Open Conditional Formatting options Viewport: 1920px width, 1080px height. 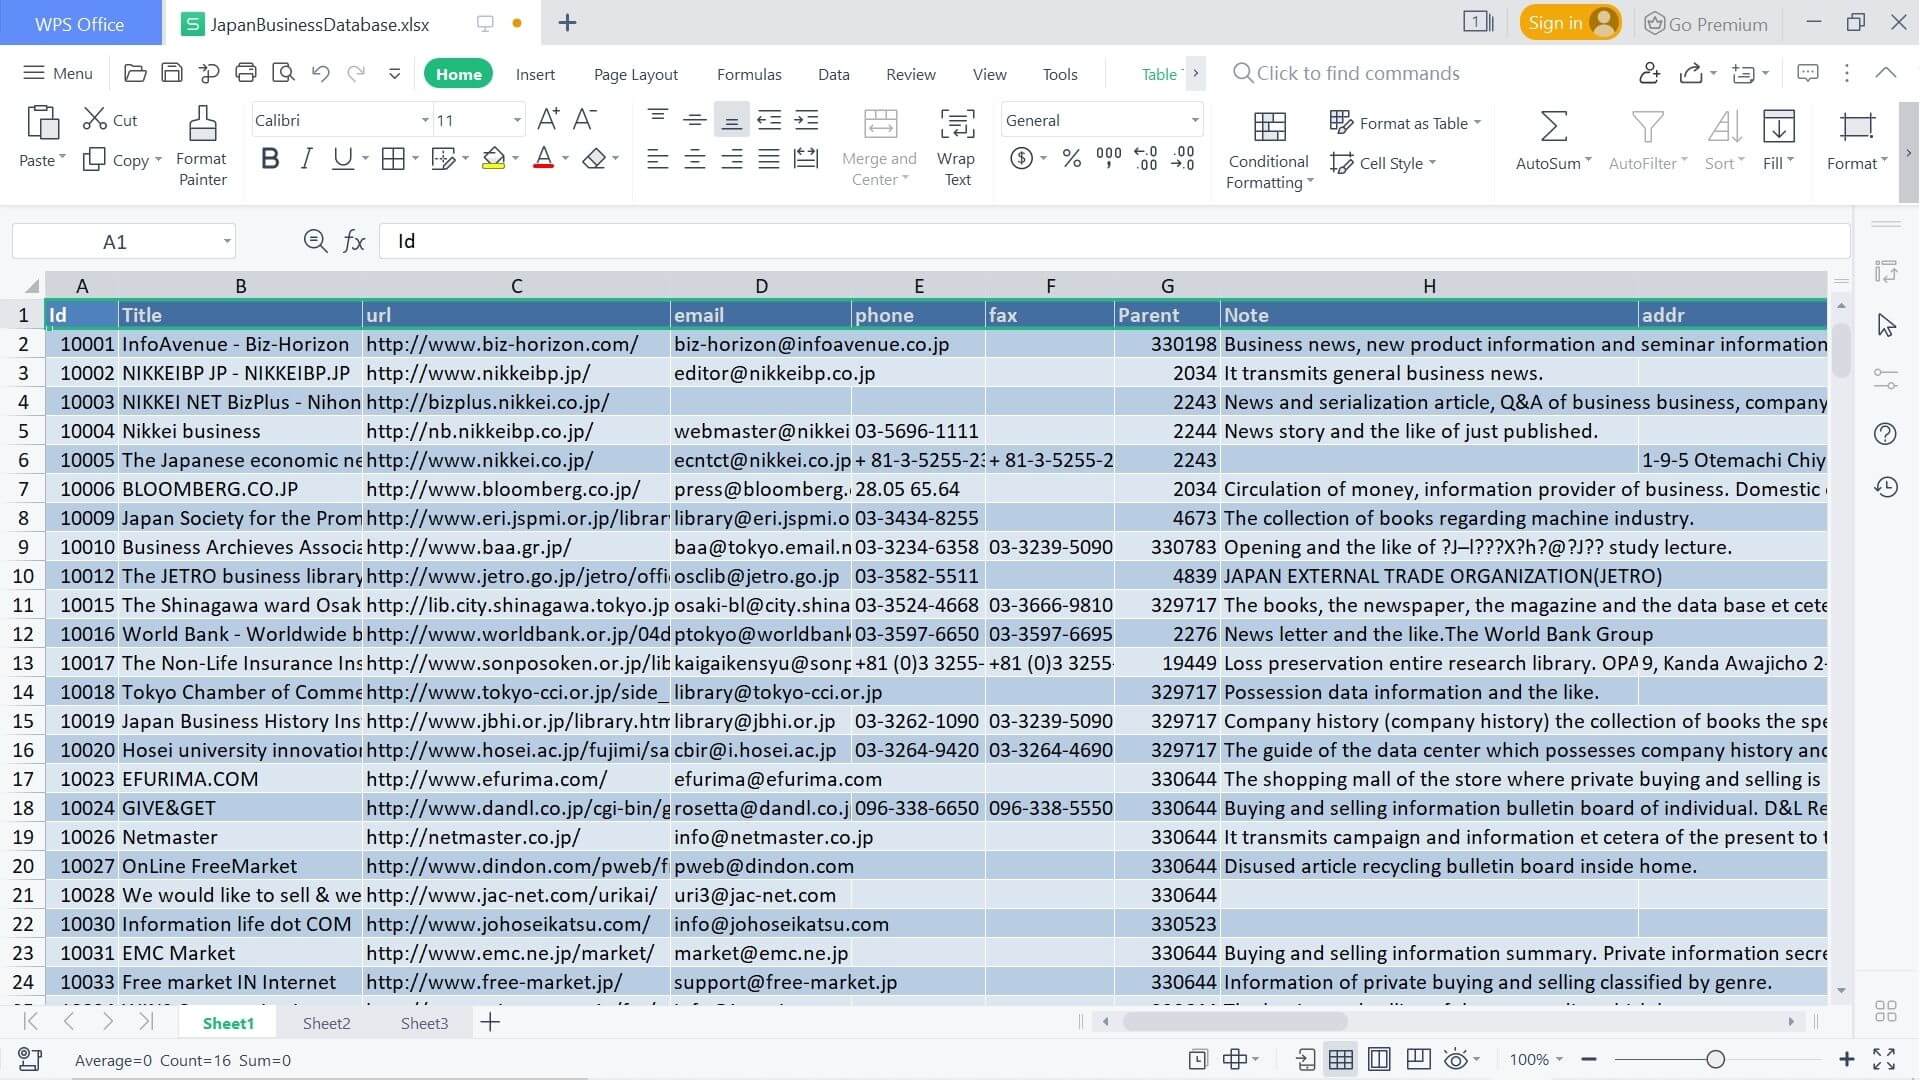(x=1267, y=150)
